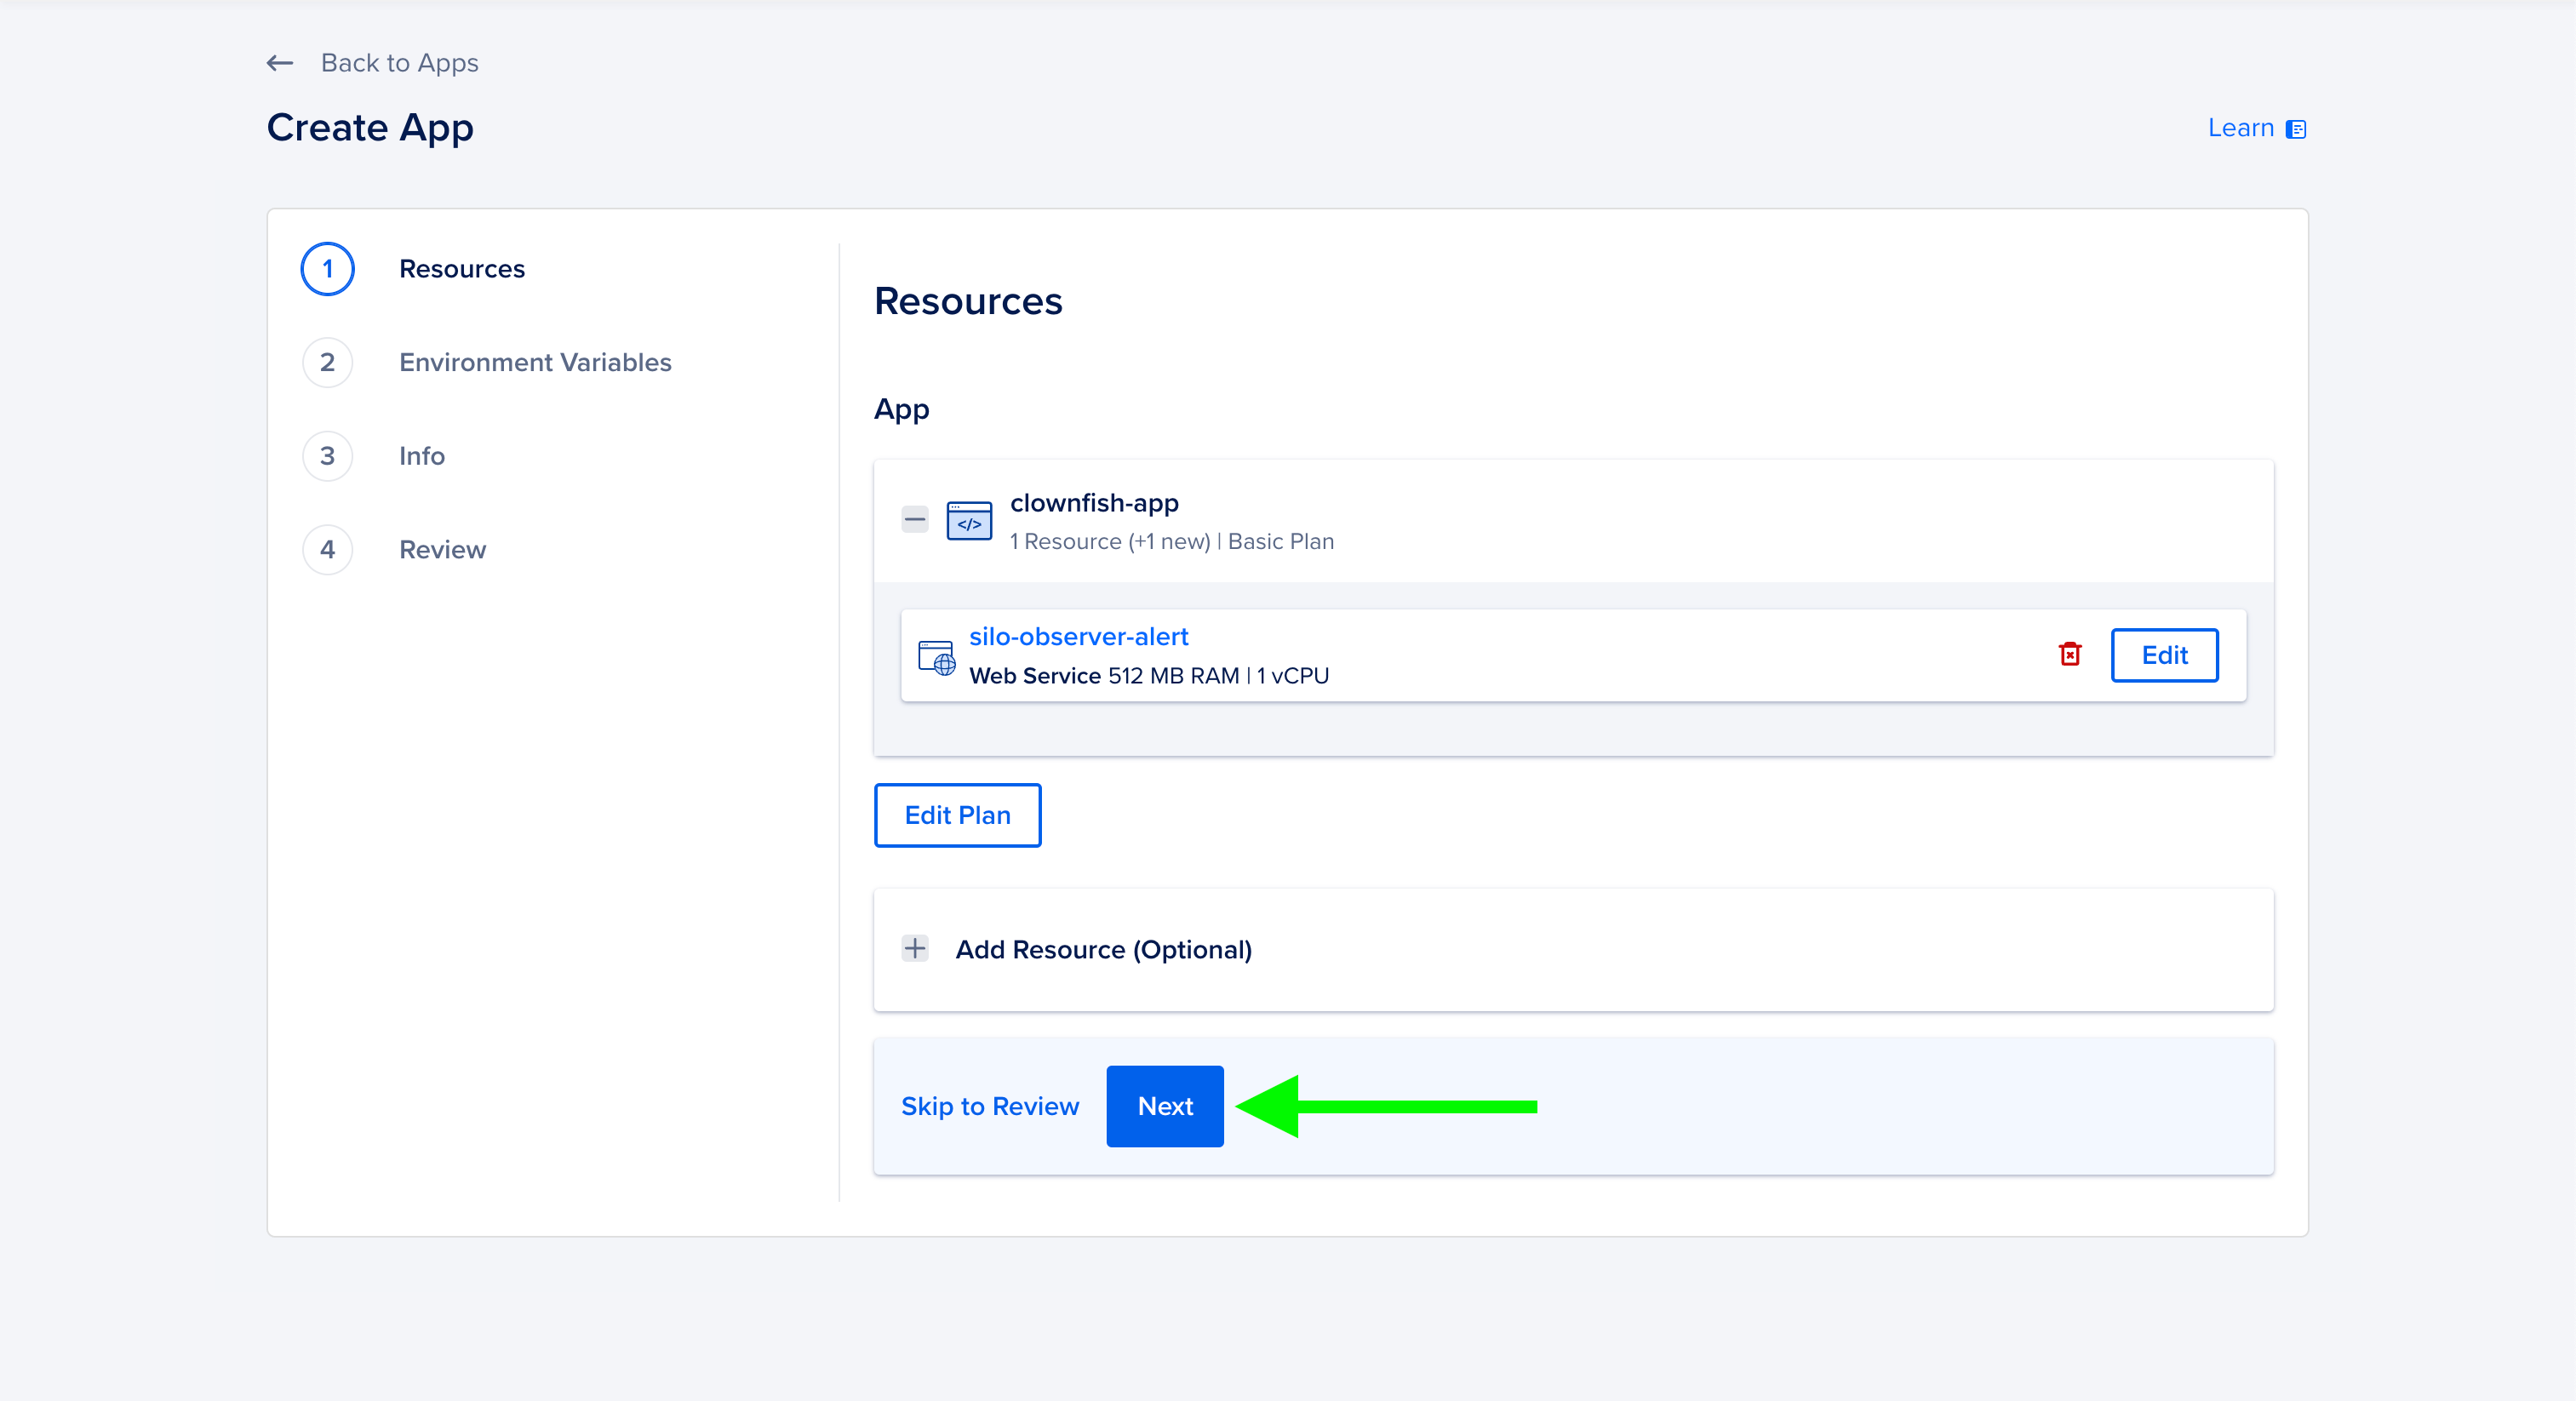Collapse the clownfish-app section
This screenshot has height=1401, width=2576.
[915, 519]
